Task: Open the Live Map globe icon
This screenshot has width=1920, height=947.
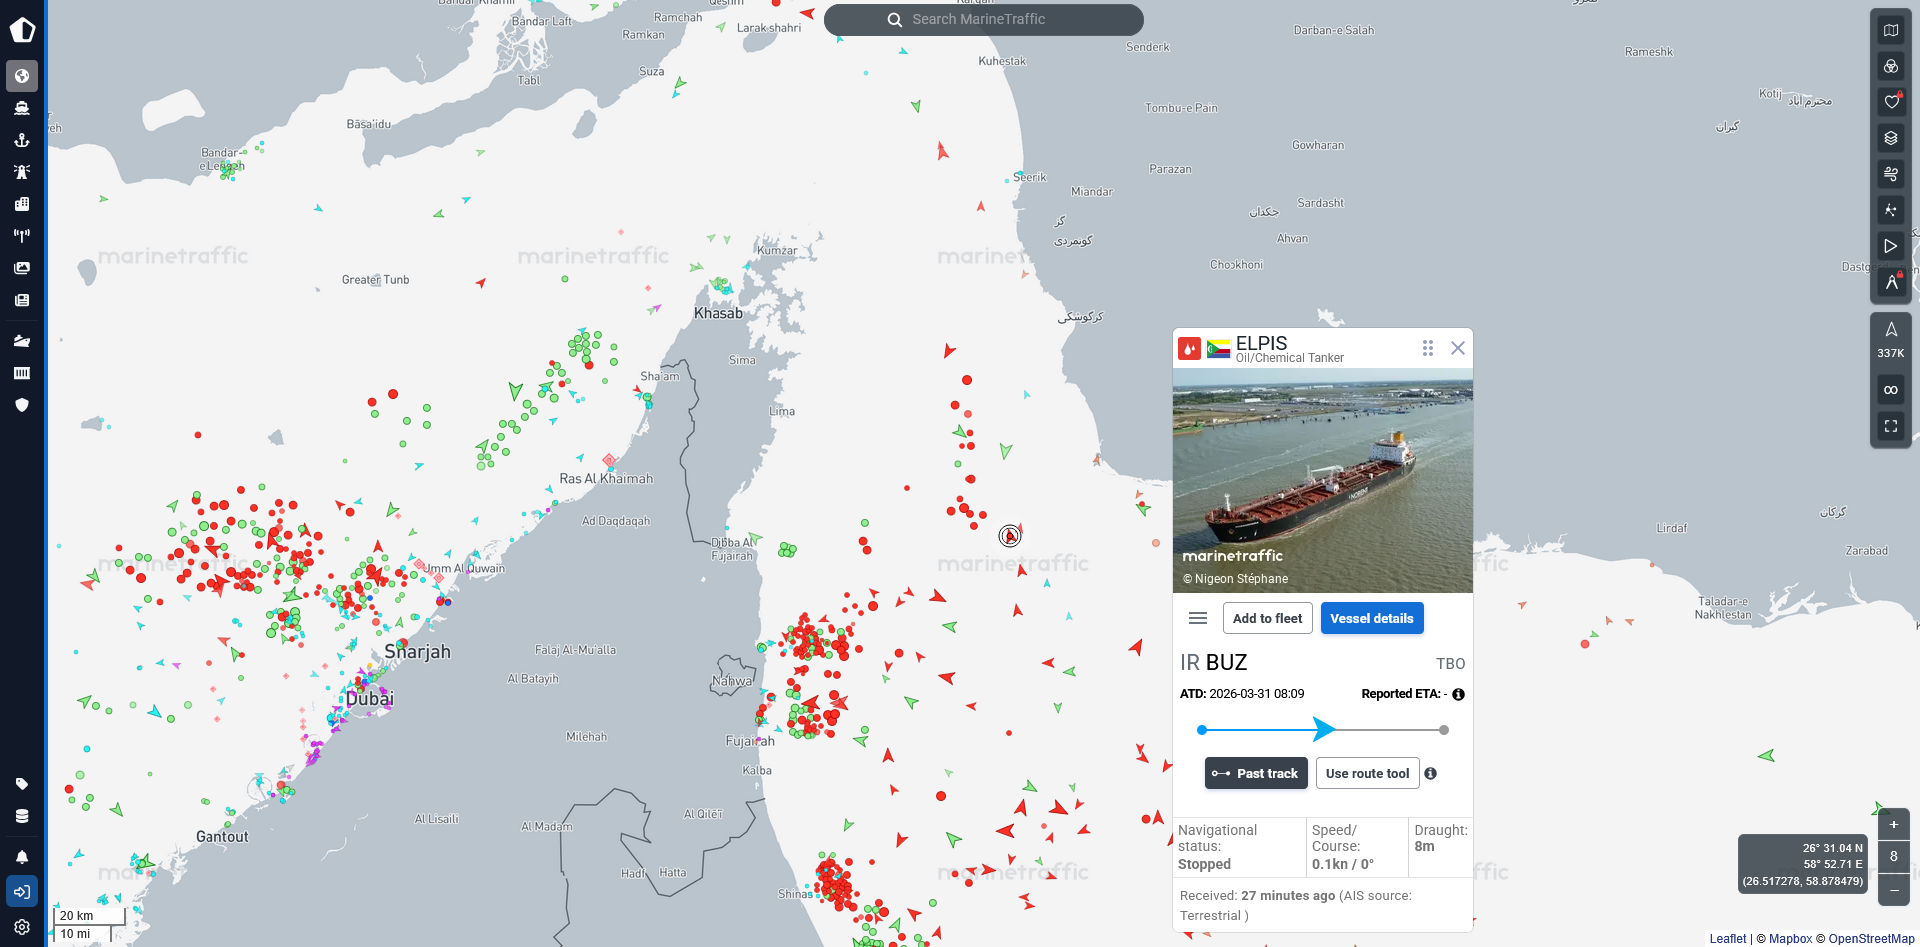Action: pos(22,76)
